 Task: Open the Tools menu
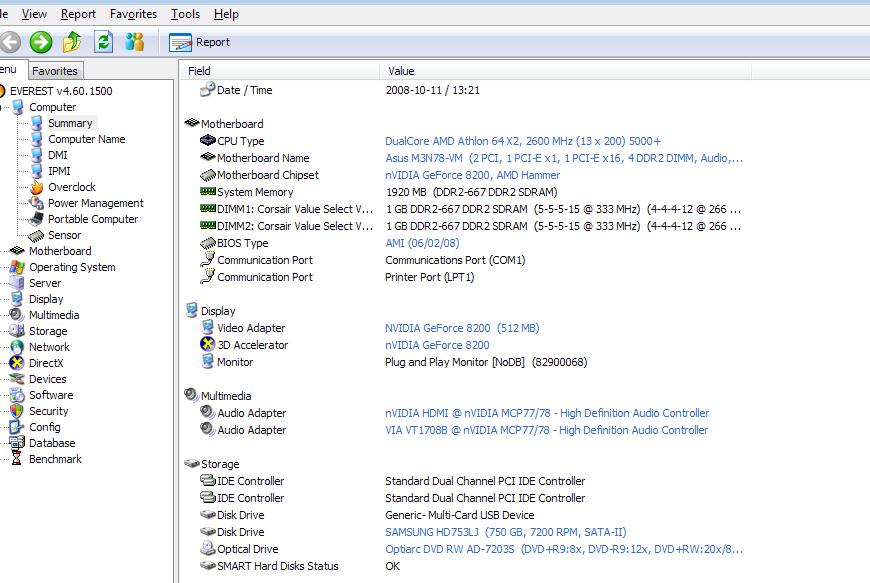click(185, 14)
